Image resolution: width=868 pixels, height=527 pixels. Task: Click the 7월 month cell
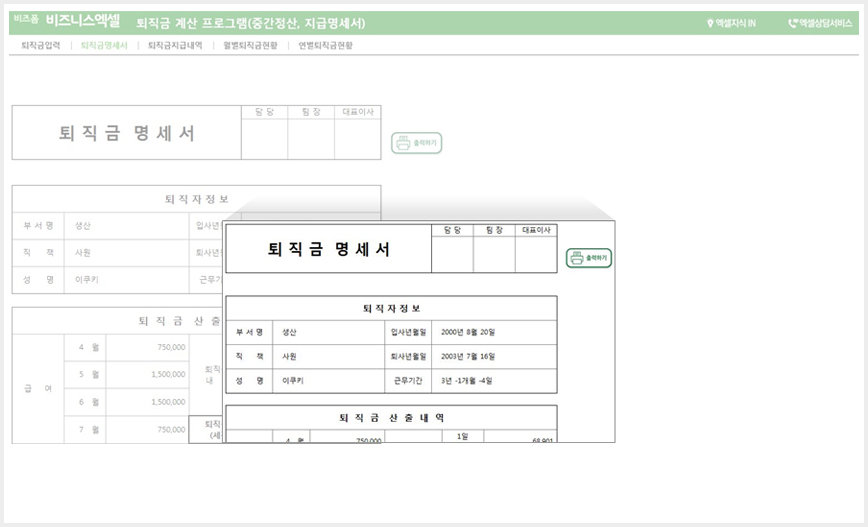[85, 430]
